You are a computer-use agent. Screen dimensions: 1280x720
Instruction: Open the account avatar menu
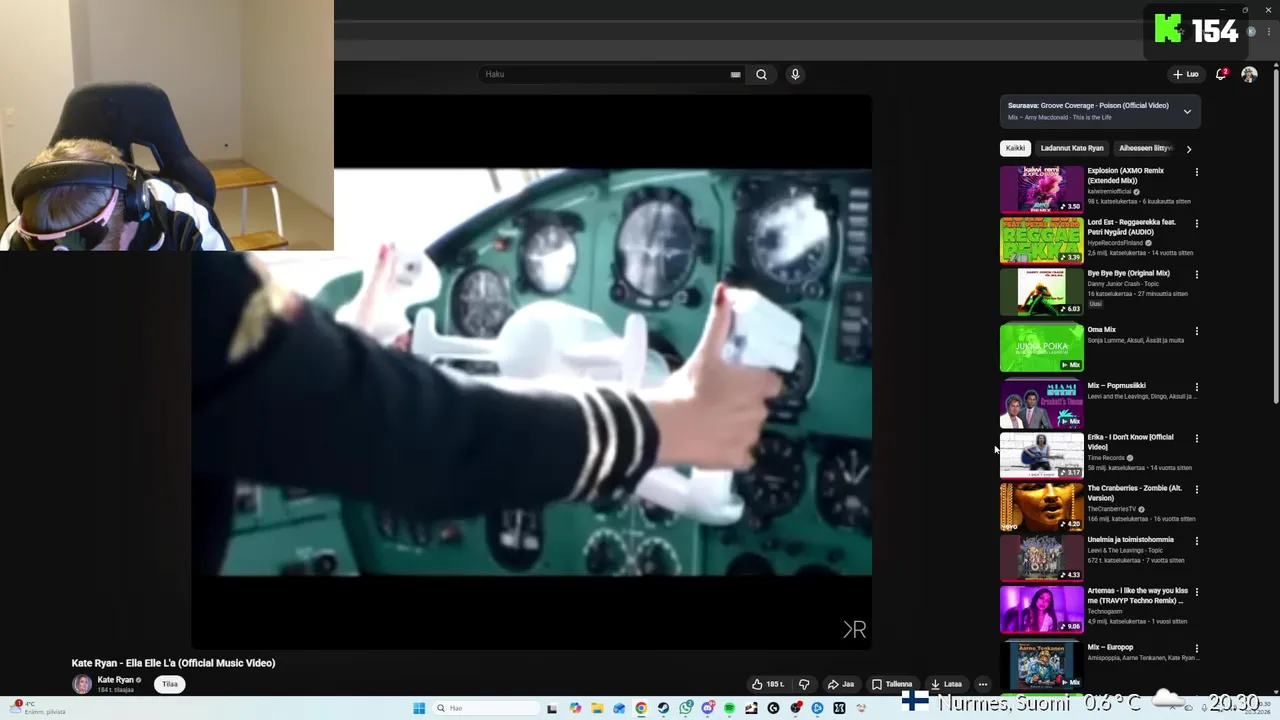pos(1249,74)
